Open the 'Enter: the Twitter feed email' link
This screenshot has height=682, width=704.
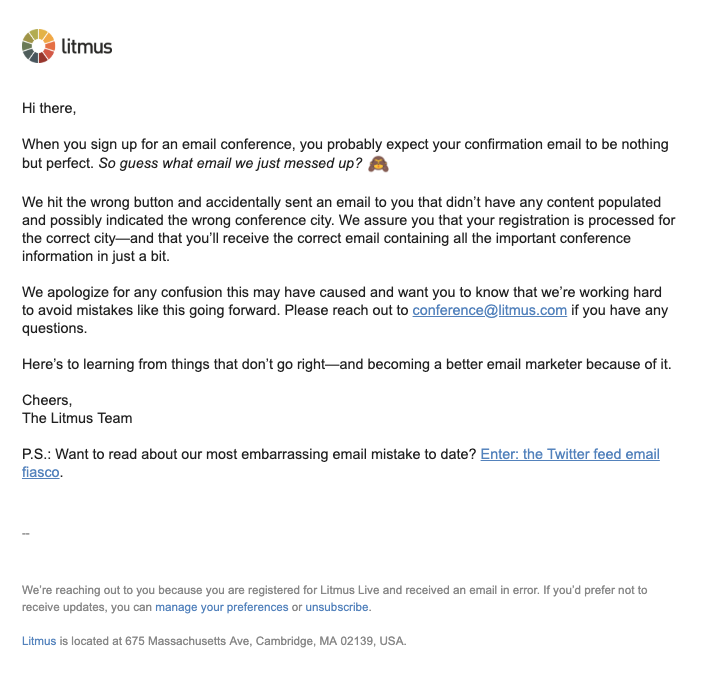[x=570, y=454]
